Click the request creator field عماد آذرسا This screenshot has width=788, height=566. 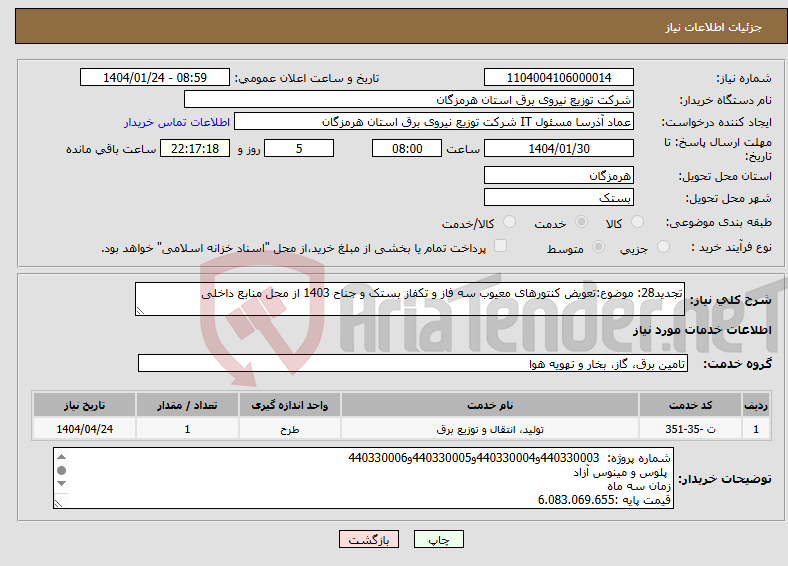pos(434,122)
